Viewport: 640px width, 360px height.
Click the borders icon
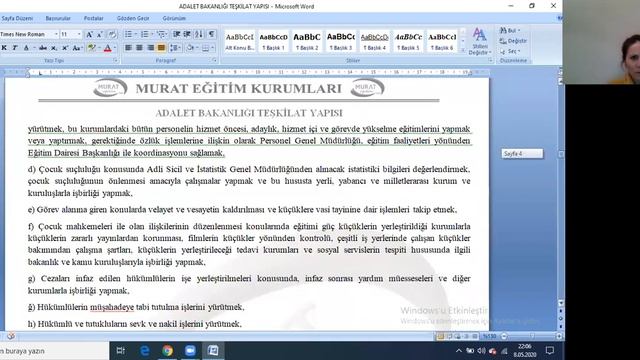tap(205, 48)
